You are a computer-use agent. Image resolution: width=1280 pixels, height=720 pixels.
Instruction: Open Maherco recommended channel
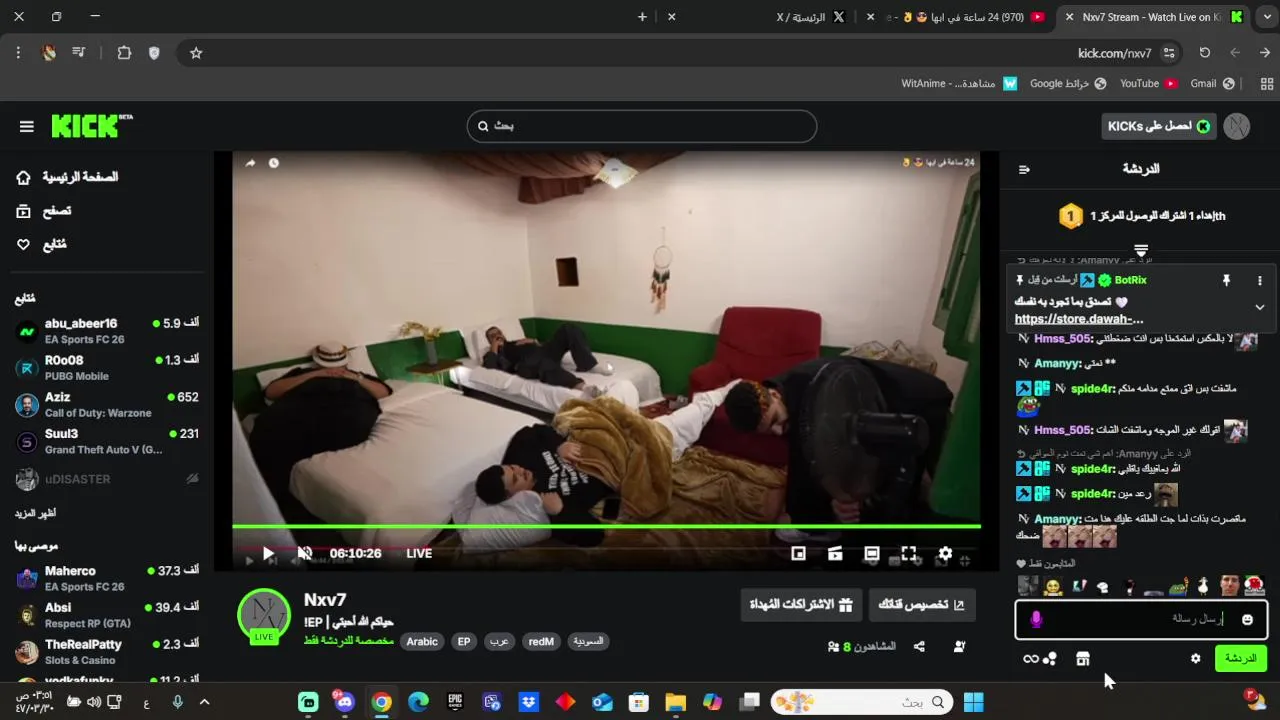pos(106,578)
